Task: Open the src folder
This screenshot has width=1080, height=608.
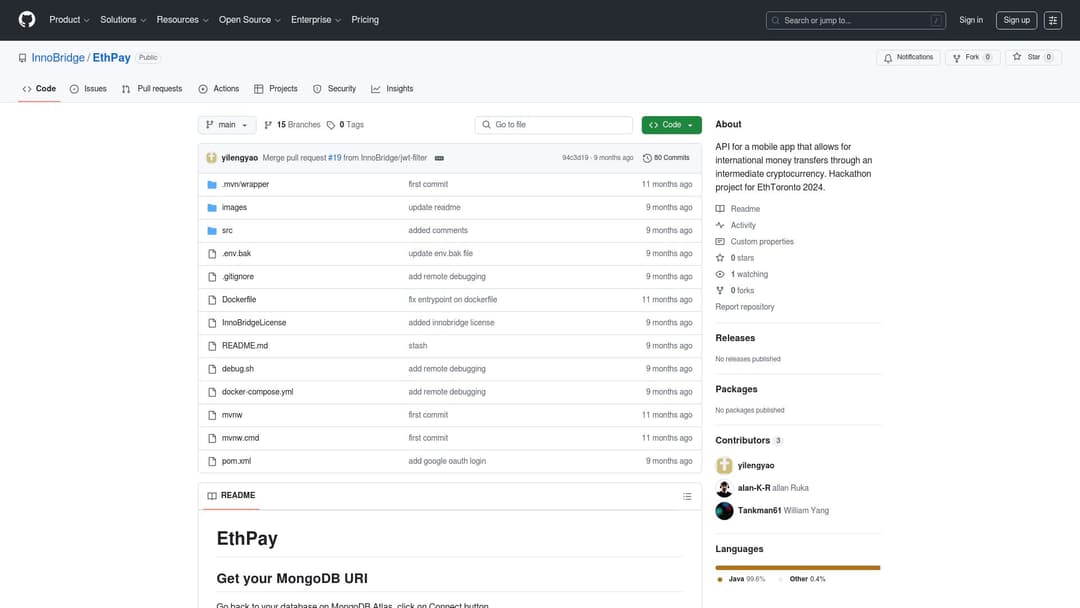Action: click(227, 231)
